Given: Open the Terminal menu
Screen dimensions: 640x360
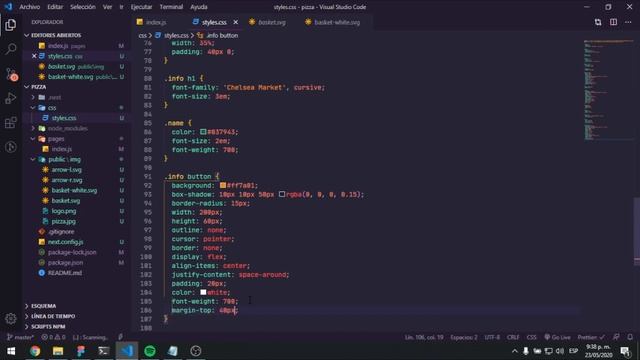Looking at the screenshot, I should click(171, 7).
